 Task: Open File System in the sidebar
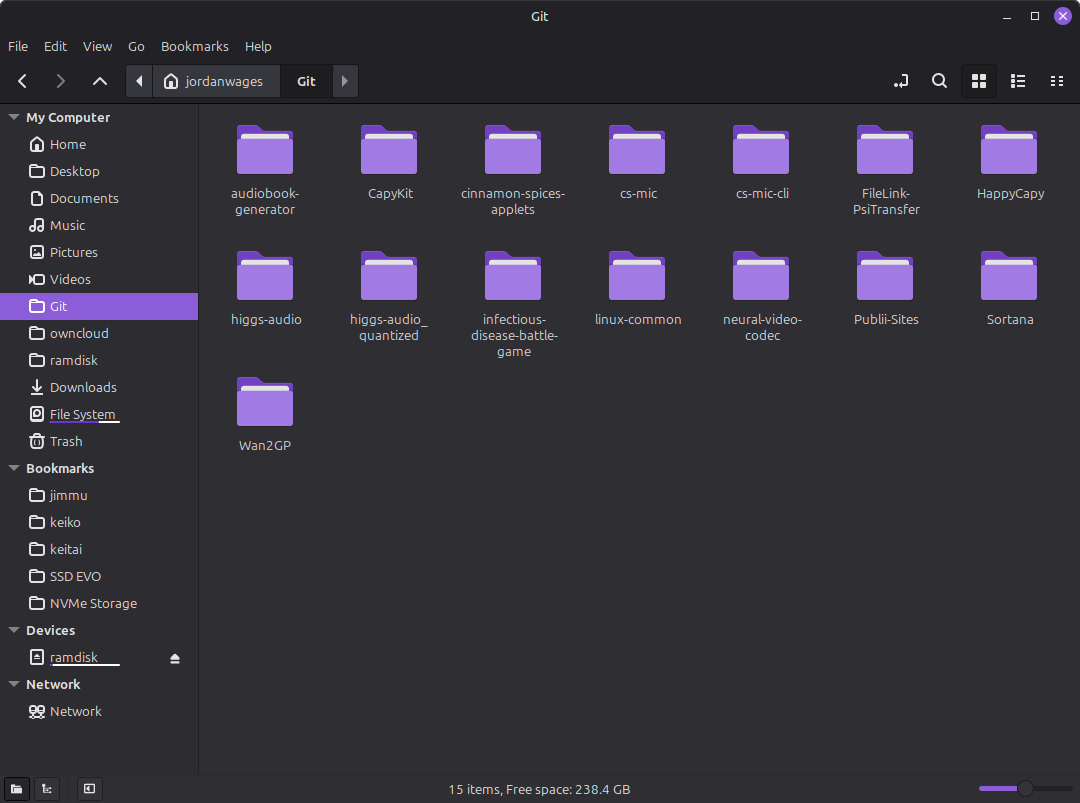(99, 415)
